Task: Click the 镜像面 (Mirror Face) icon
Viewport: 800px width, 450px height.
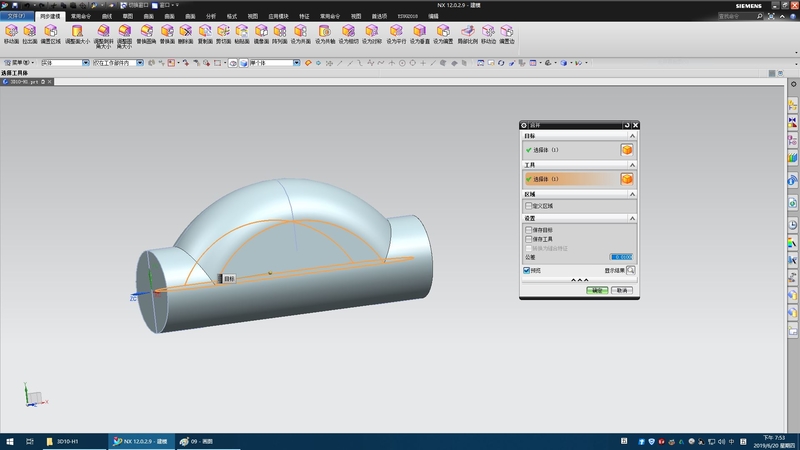Action: pos(262,32)
